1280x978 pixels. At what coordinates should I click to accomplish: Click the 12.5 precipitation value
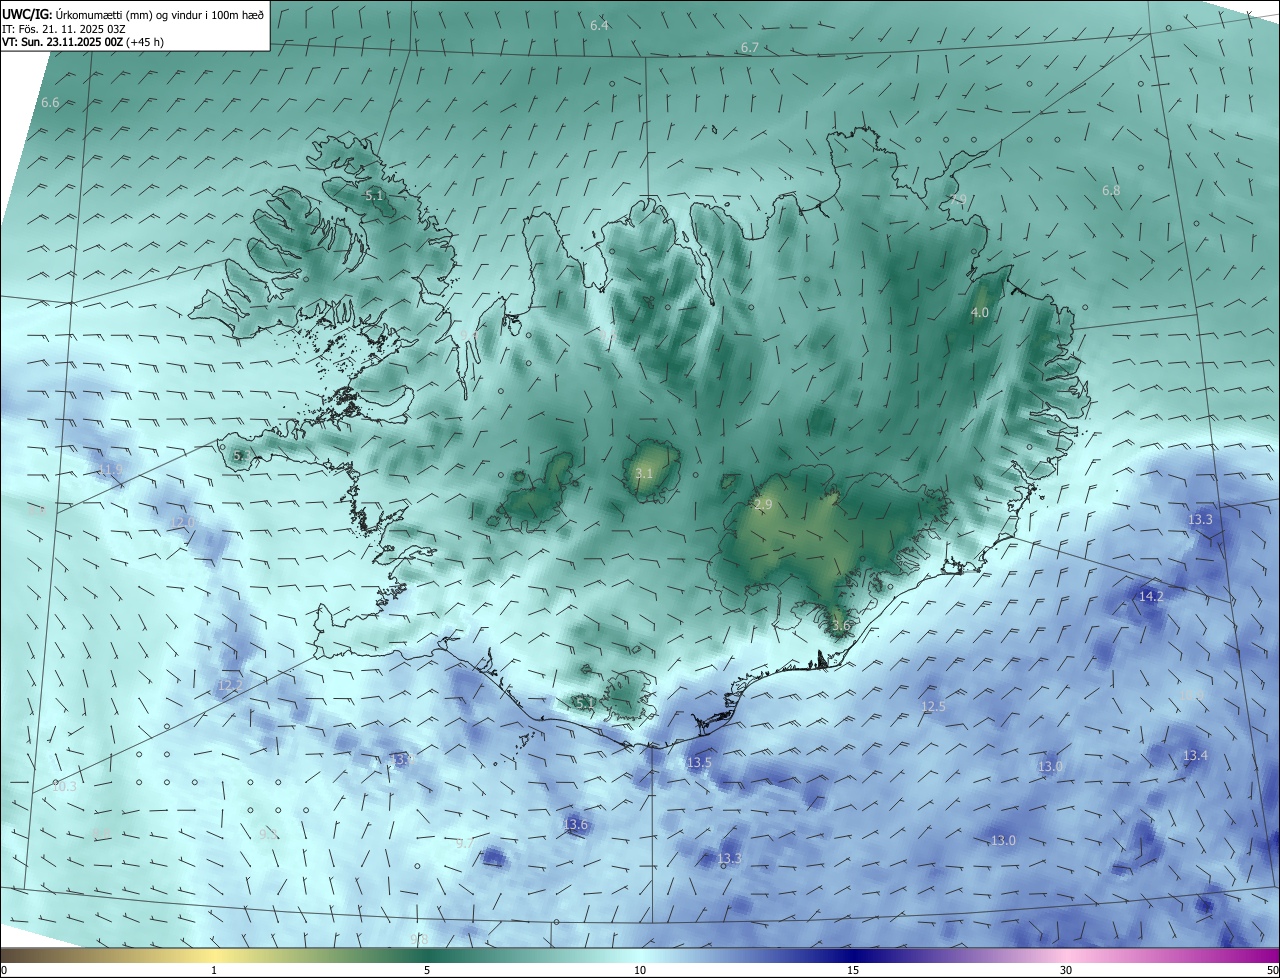click(933, 707)
